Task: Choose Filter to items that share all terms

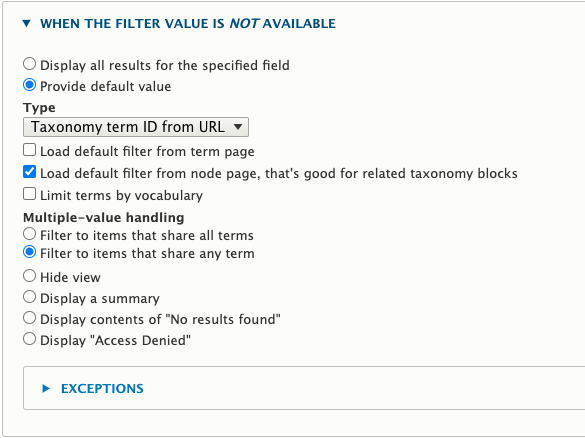Action: (x=29, y=234)
